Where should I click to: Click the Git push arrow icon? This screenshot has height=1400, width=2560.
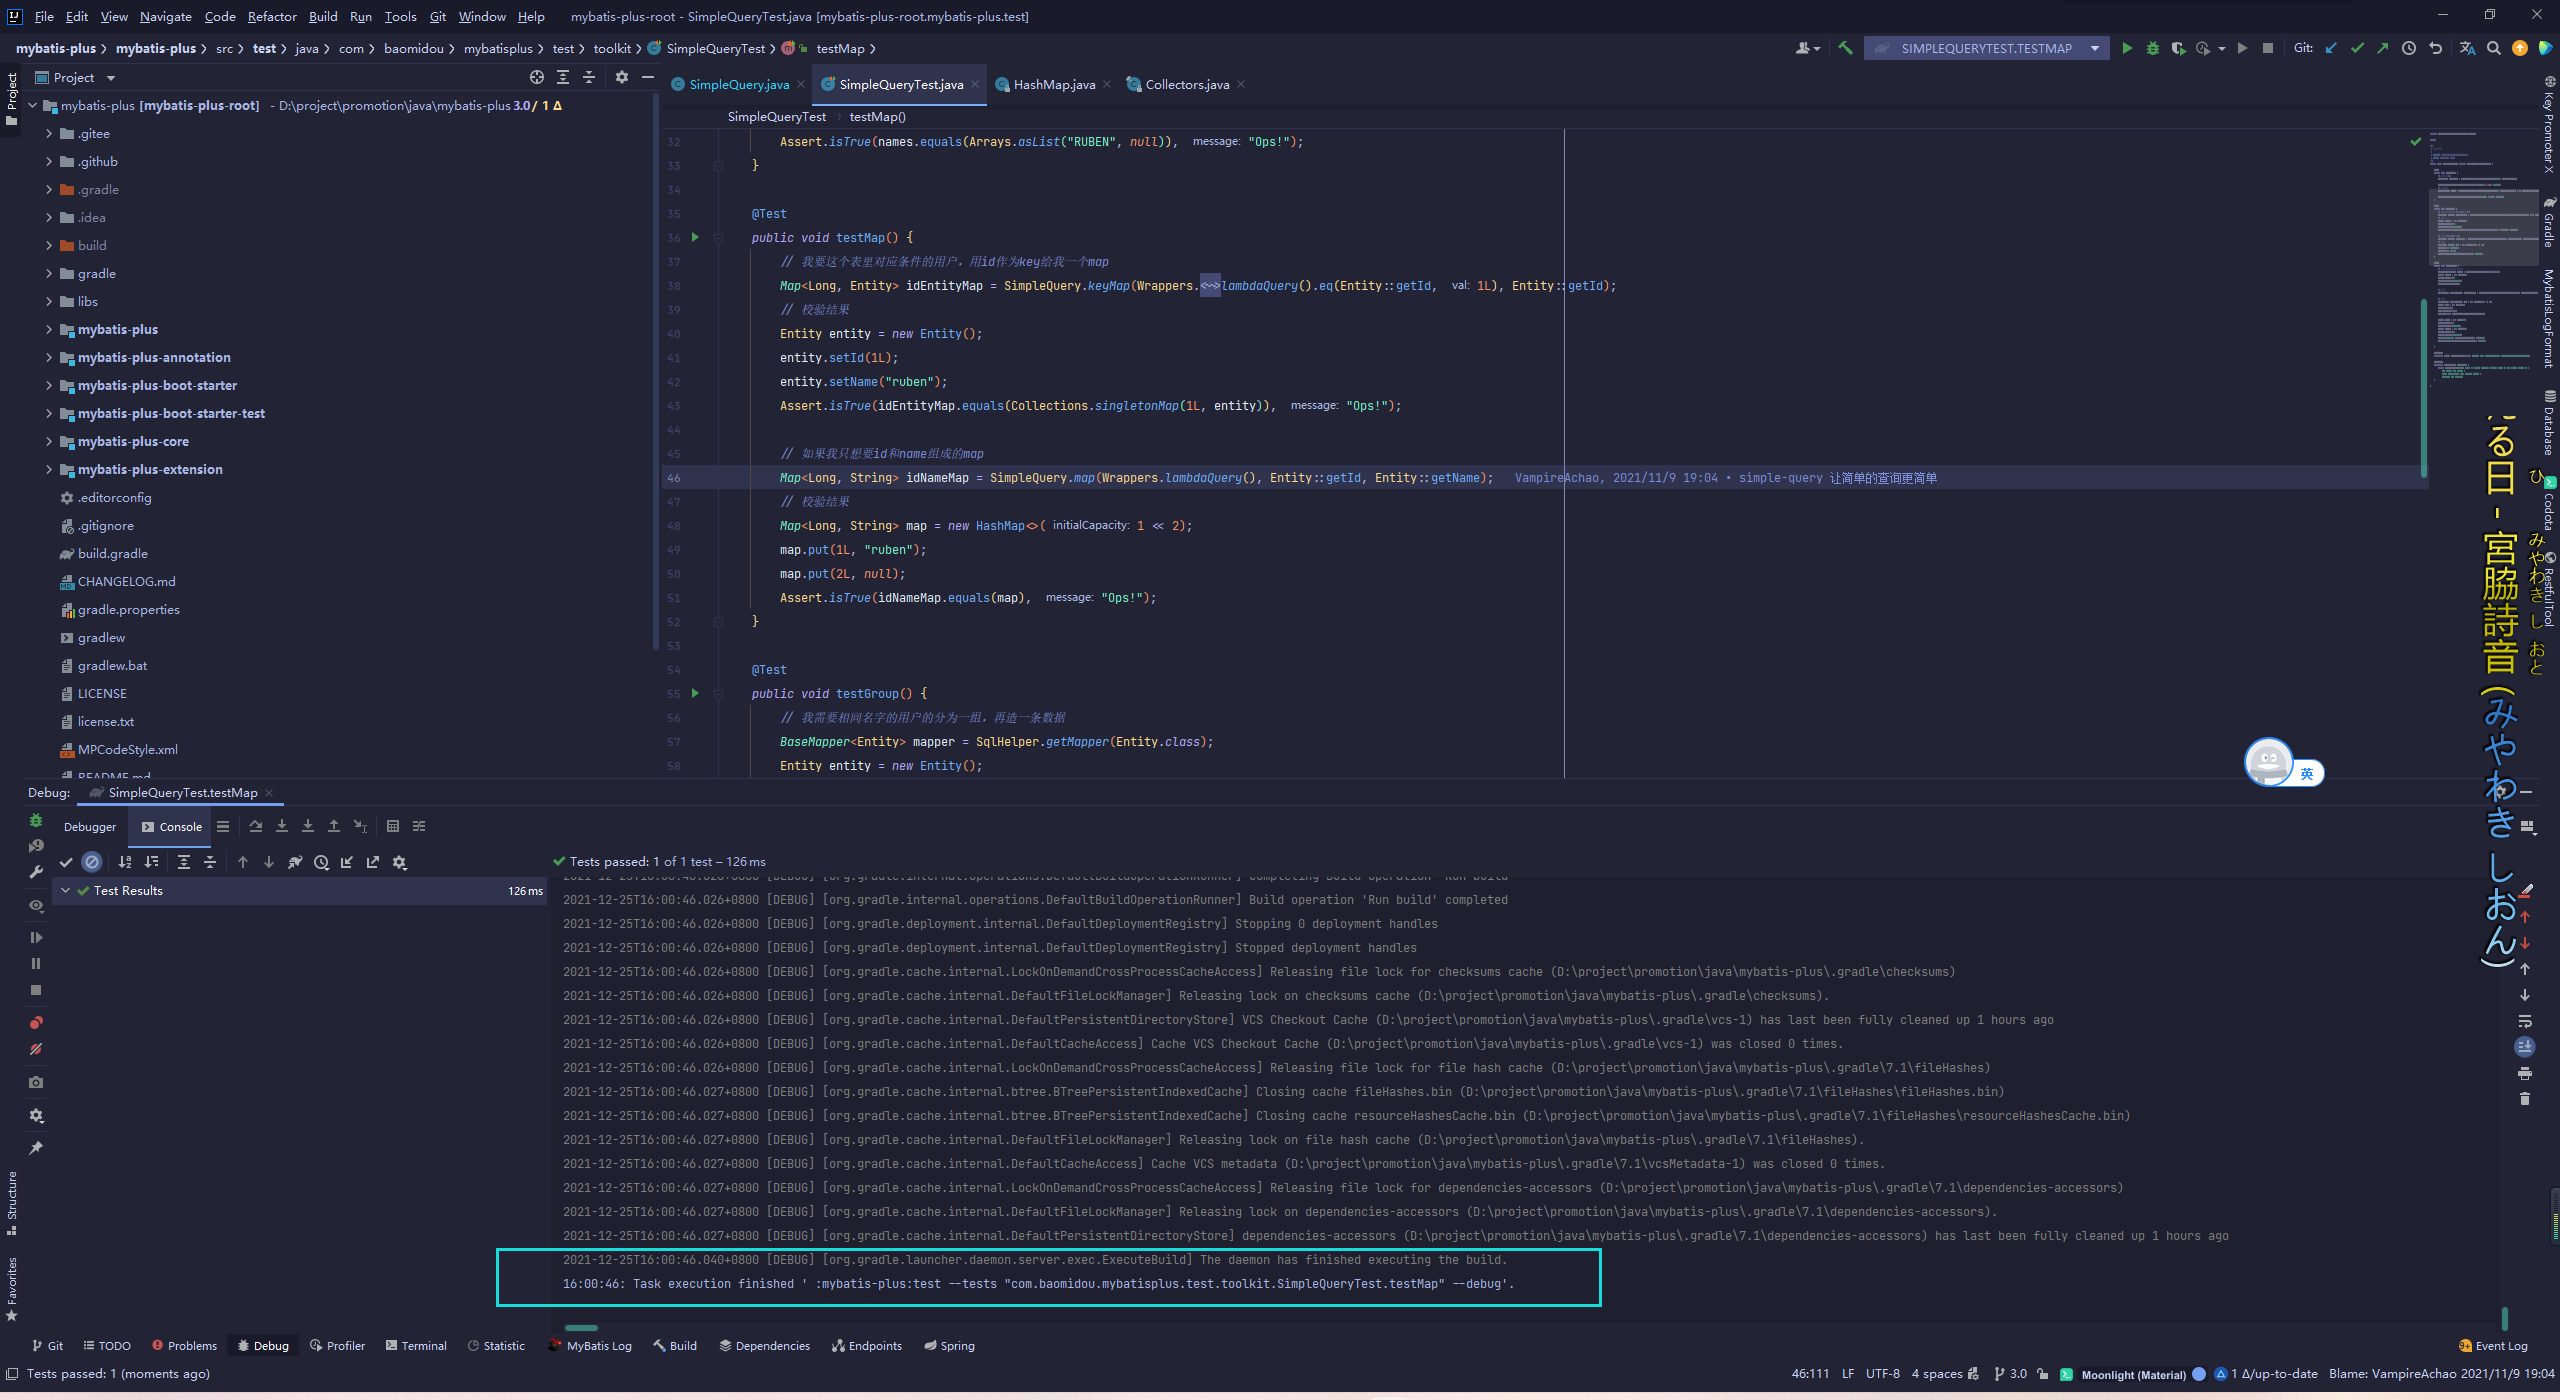click(x=2383, y=48)
